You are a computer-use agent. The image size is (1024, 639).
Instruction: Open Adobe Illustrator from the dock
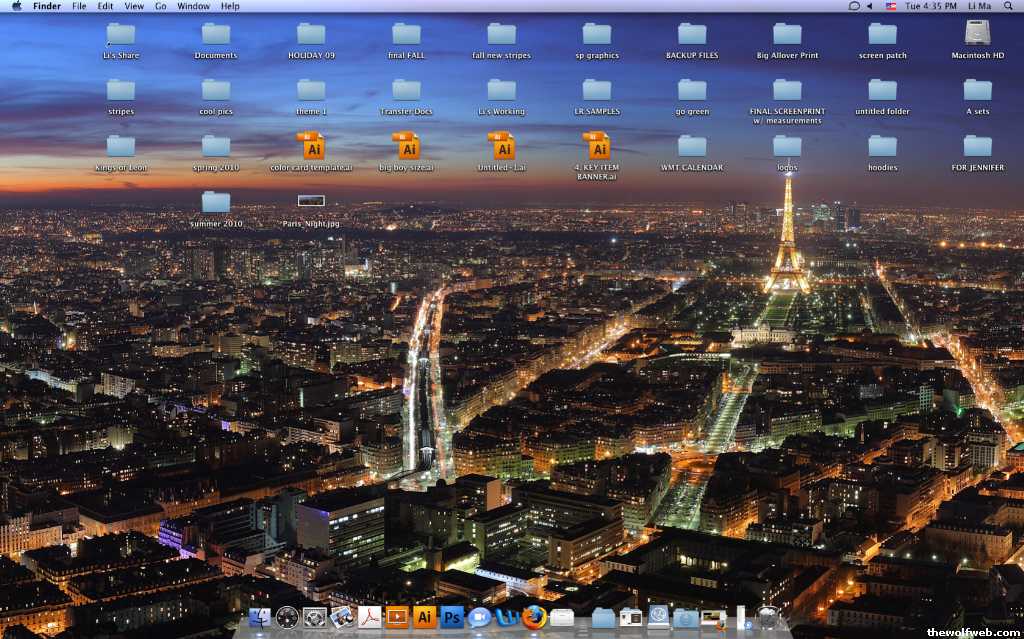pyautogui.click(x=424, y=617)
